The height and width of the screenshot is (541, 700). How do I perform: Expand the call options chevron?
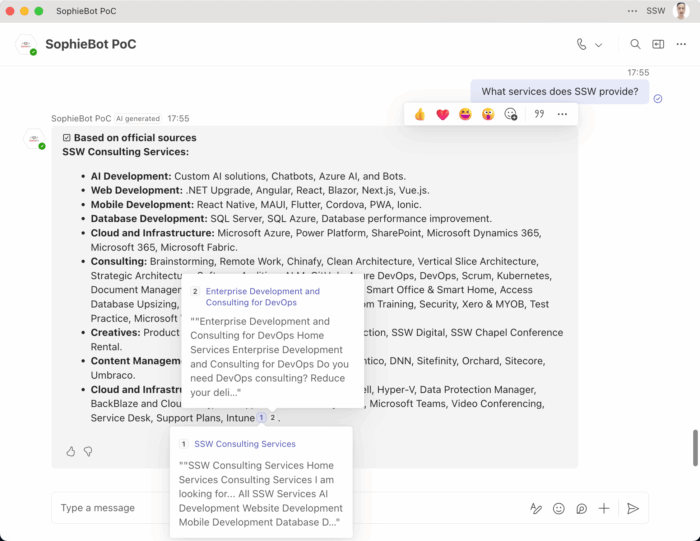(599, 45)
